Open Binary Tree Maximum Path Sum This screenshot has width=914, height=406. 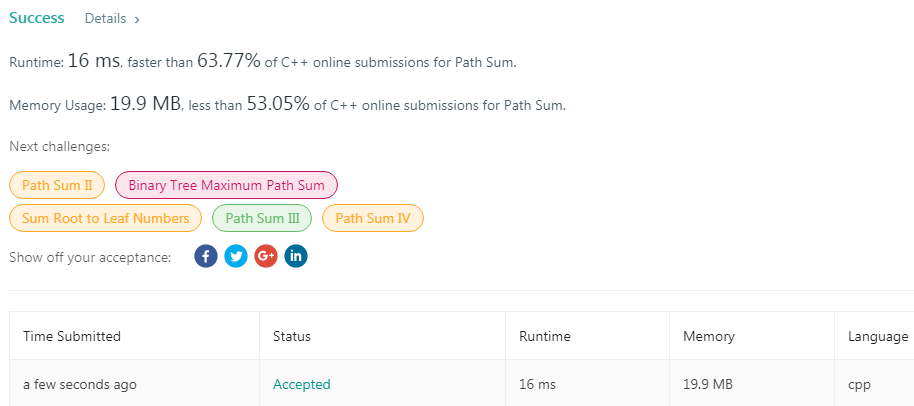pos(226,185)
